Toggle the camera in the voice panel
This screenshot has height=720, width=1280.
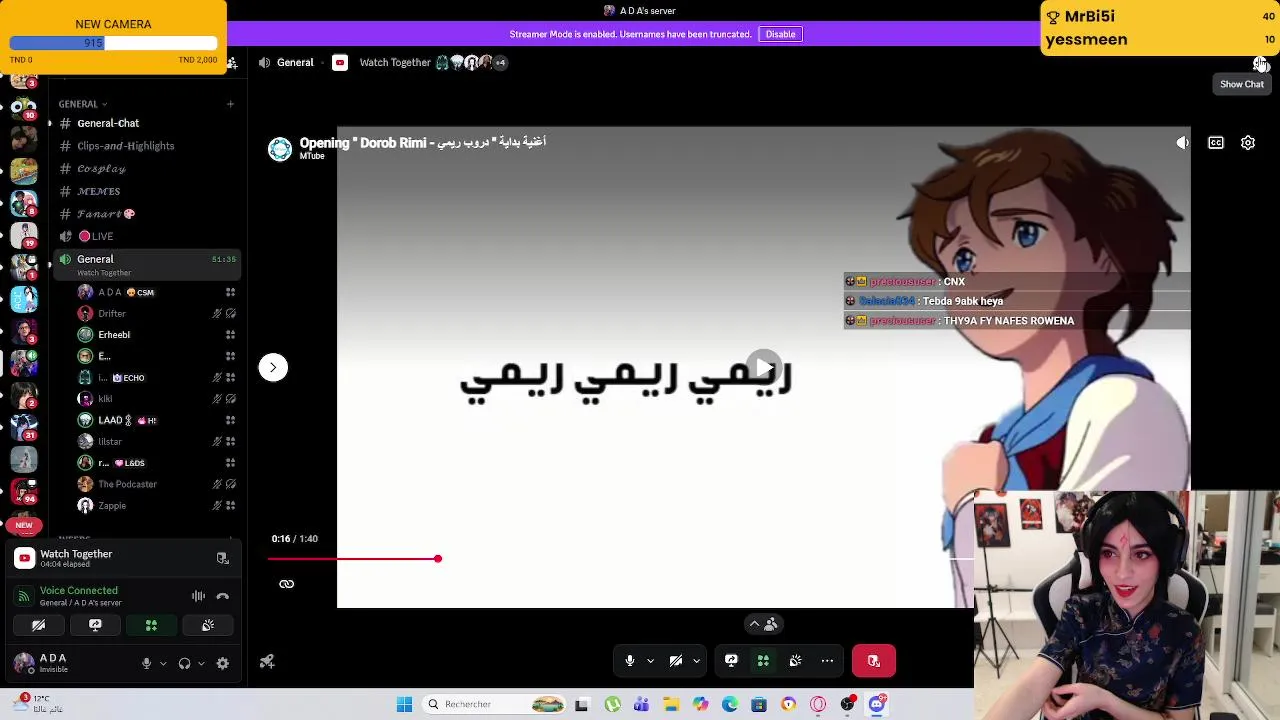[38, 625]
